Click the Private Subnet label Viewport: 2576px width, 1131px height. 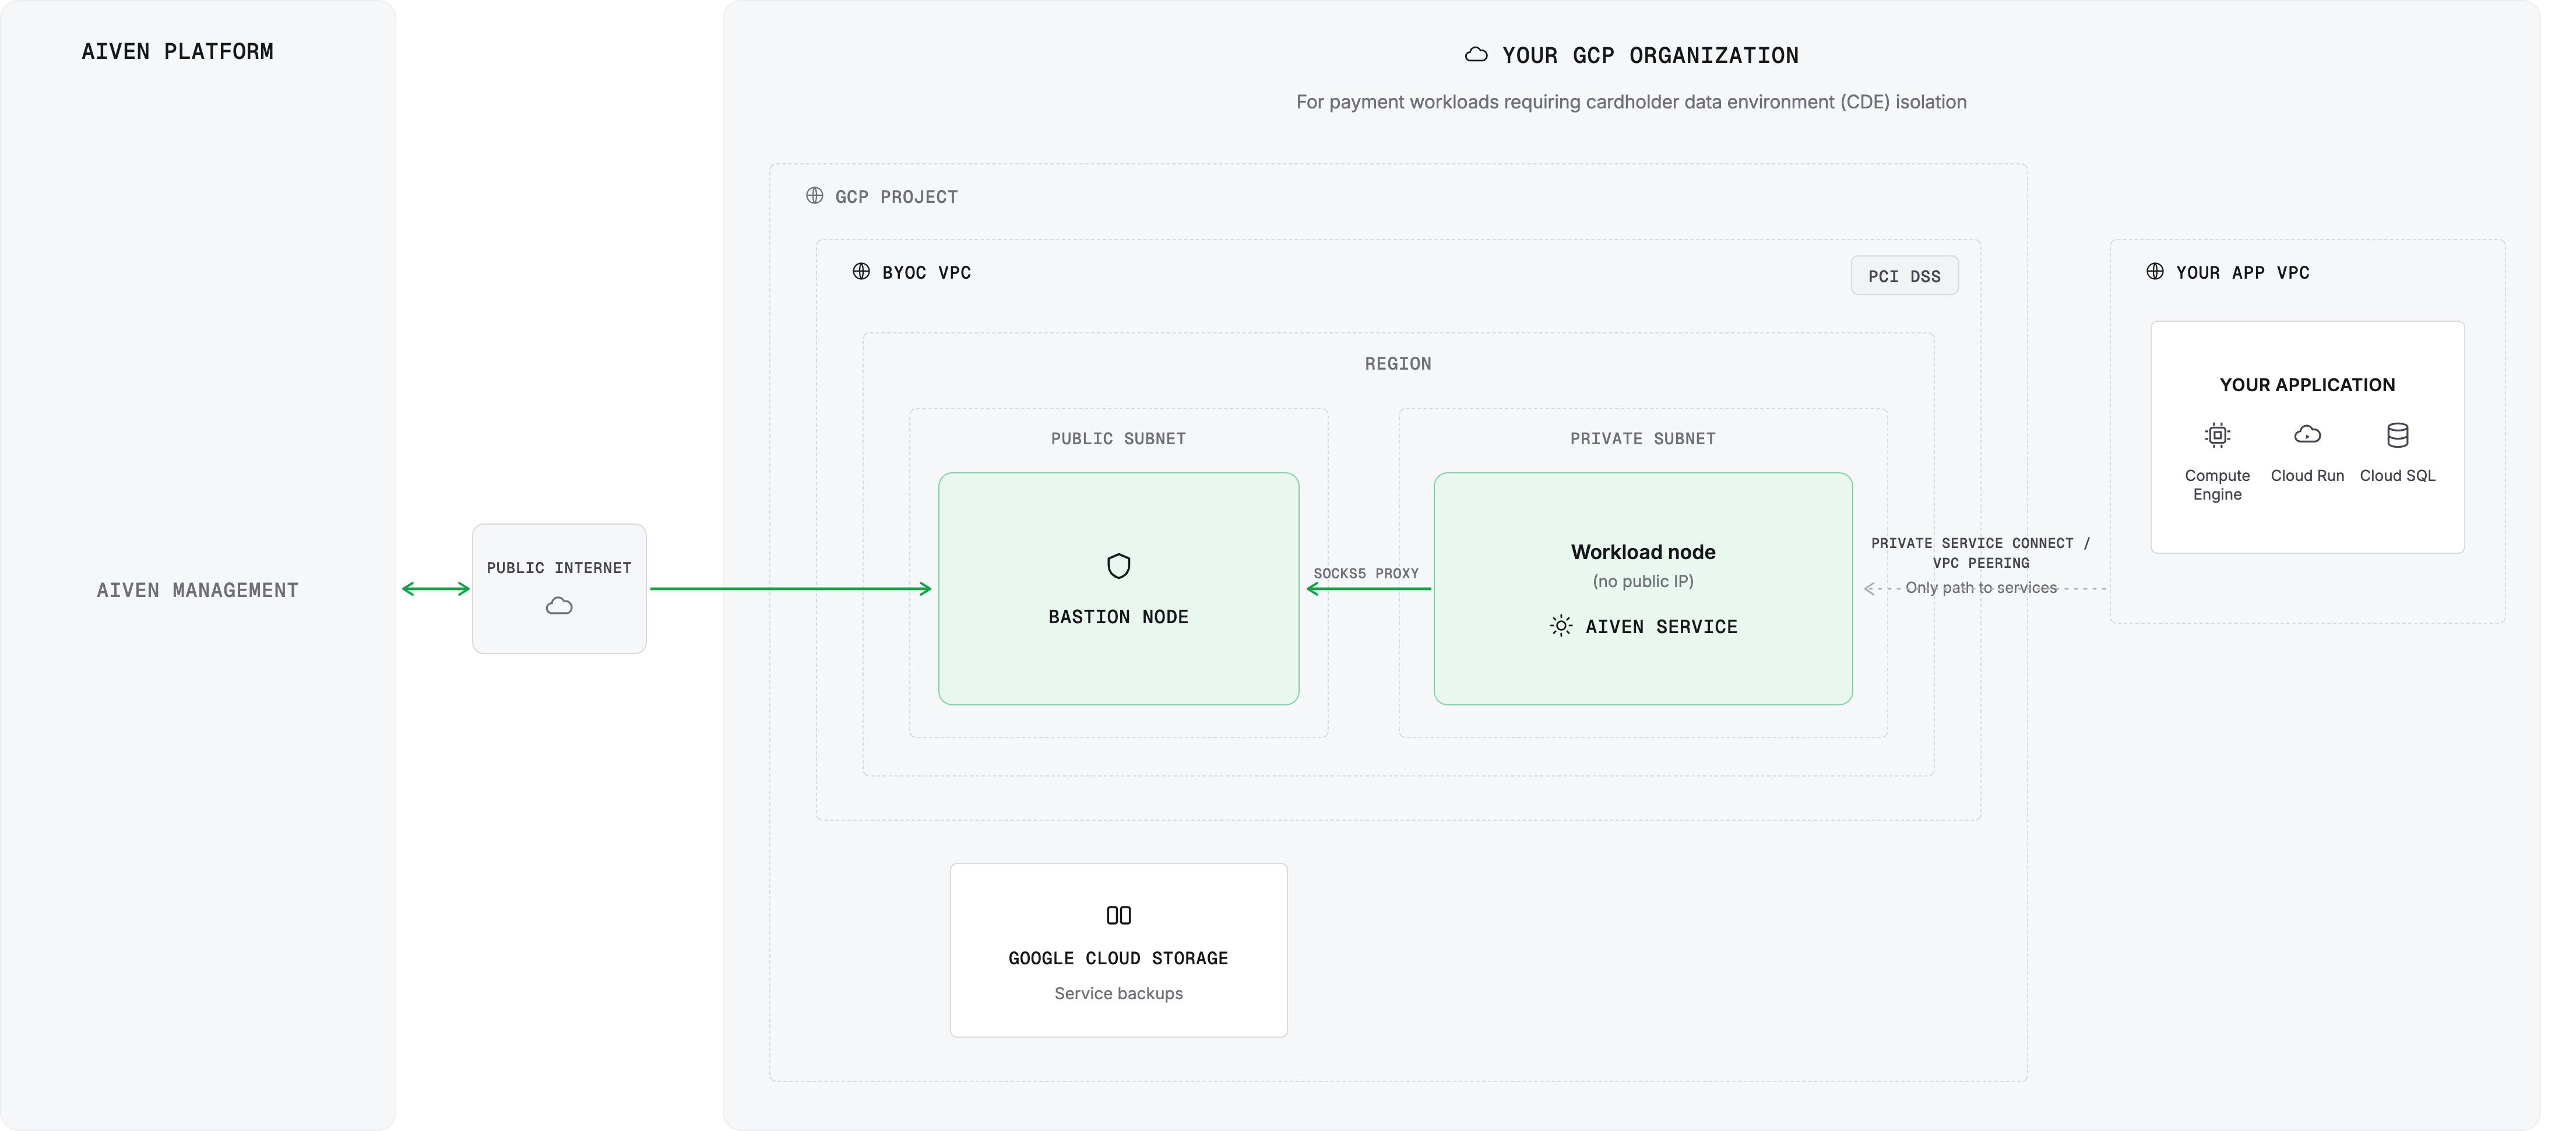coord(1642,439)
